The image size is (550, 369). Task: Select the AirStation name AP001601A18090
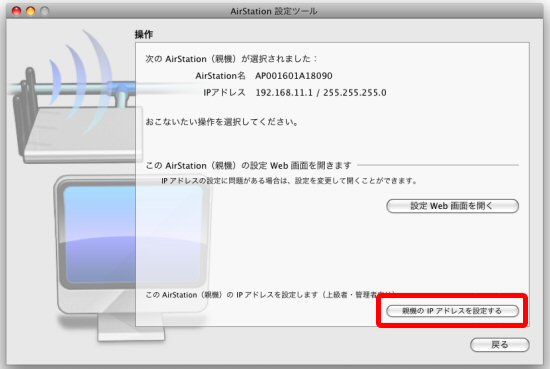(x=294, y=76)
